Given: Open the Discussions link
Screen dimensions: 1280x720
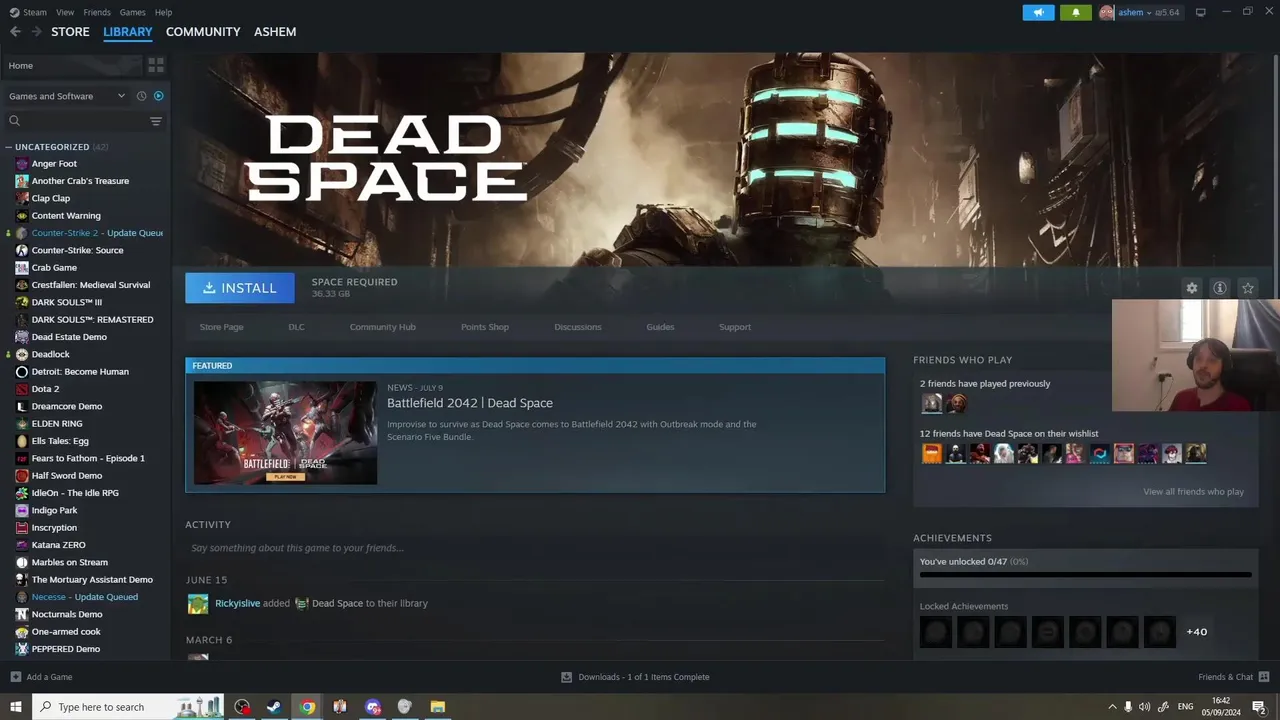Looking at the screenshot, I should click(x=578, y=327).
